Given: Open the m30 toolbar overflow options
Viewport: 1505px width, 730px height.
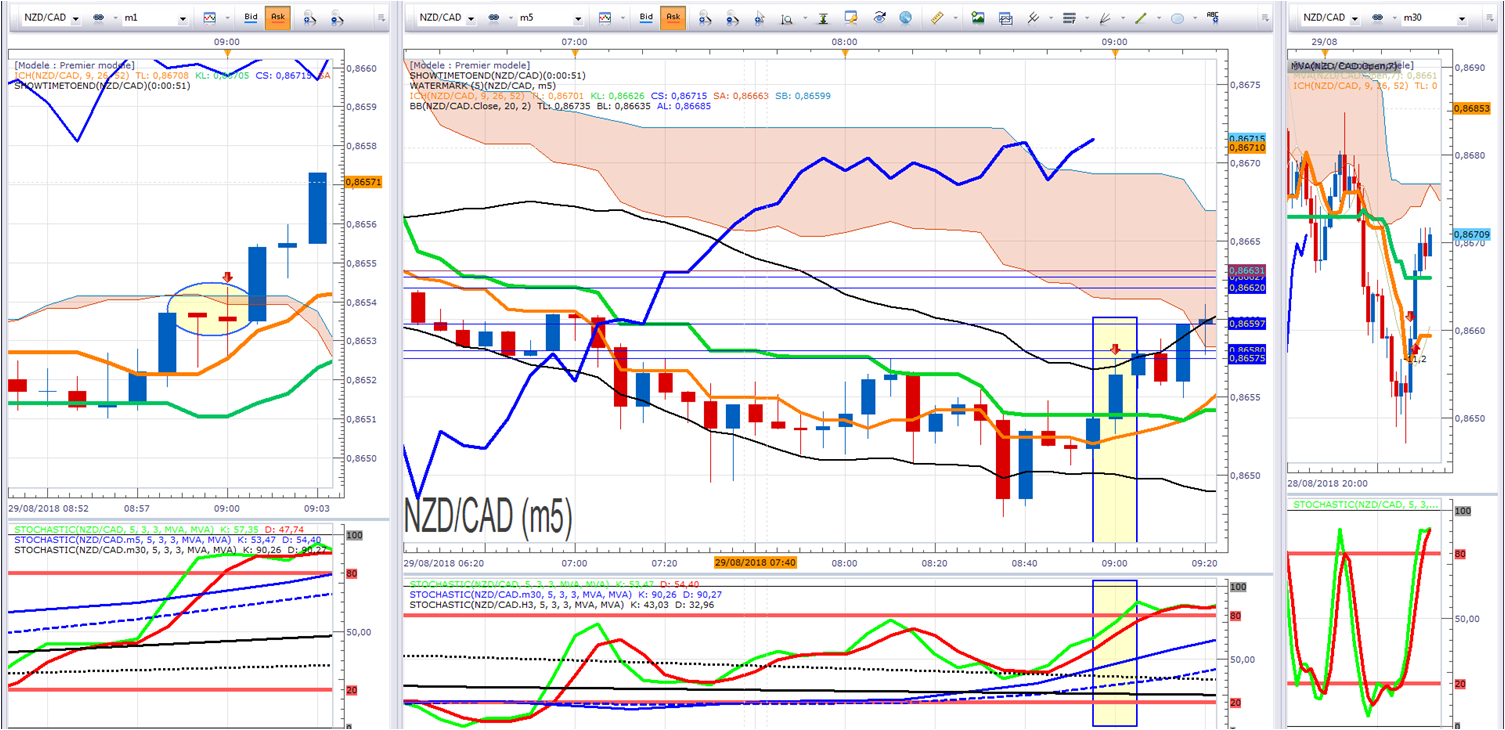Looking at the screenshot, I should (x=1490, y=18).
